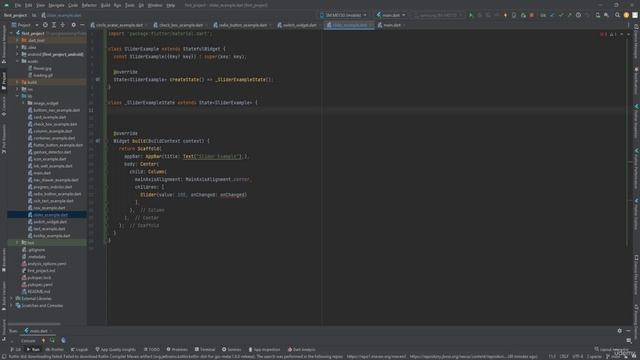Expand Scratches and Consoles node

click(12, 305)
